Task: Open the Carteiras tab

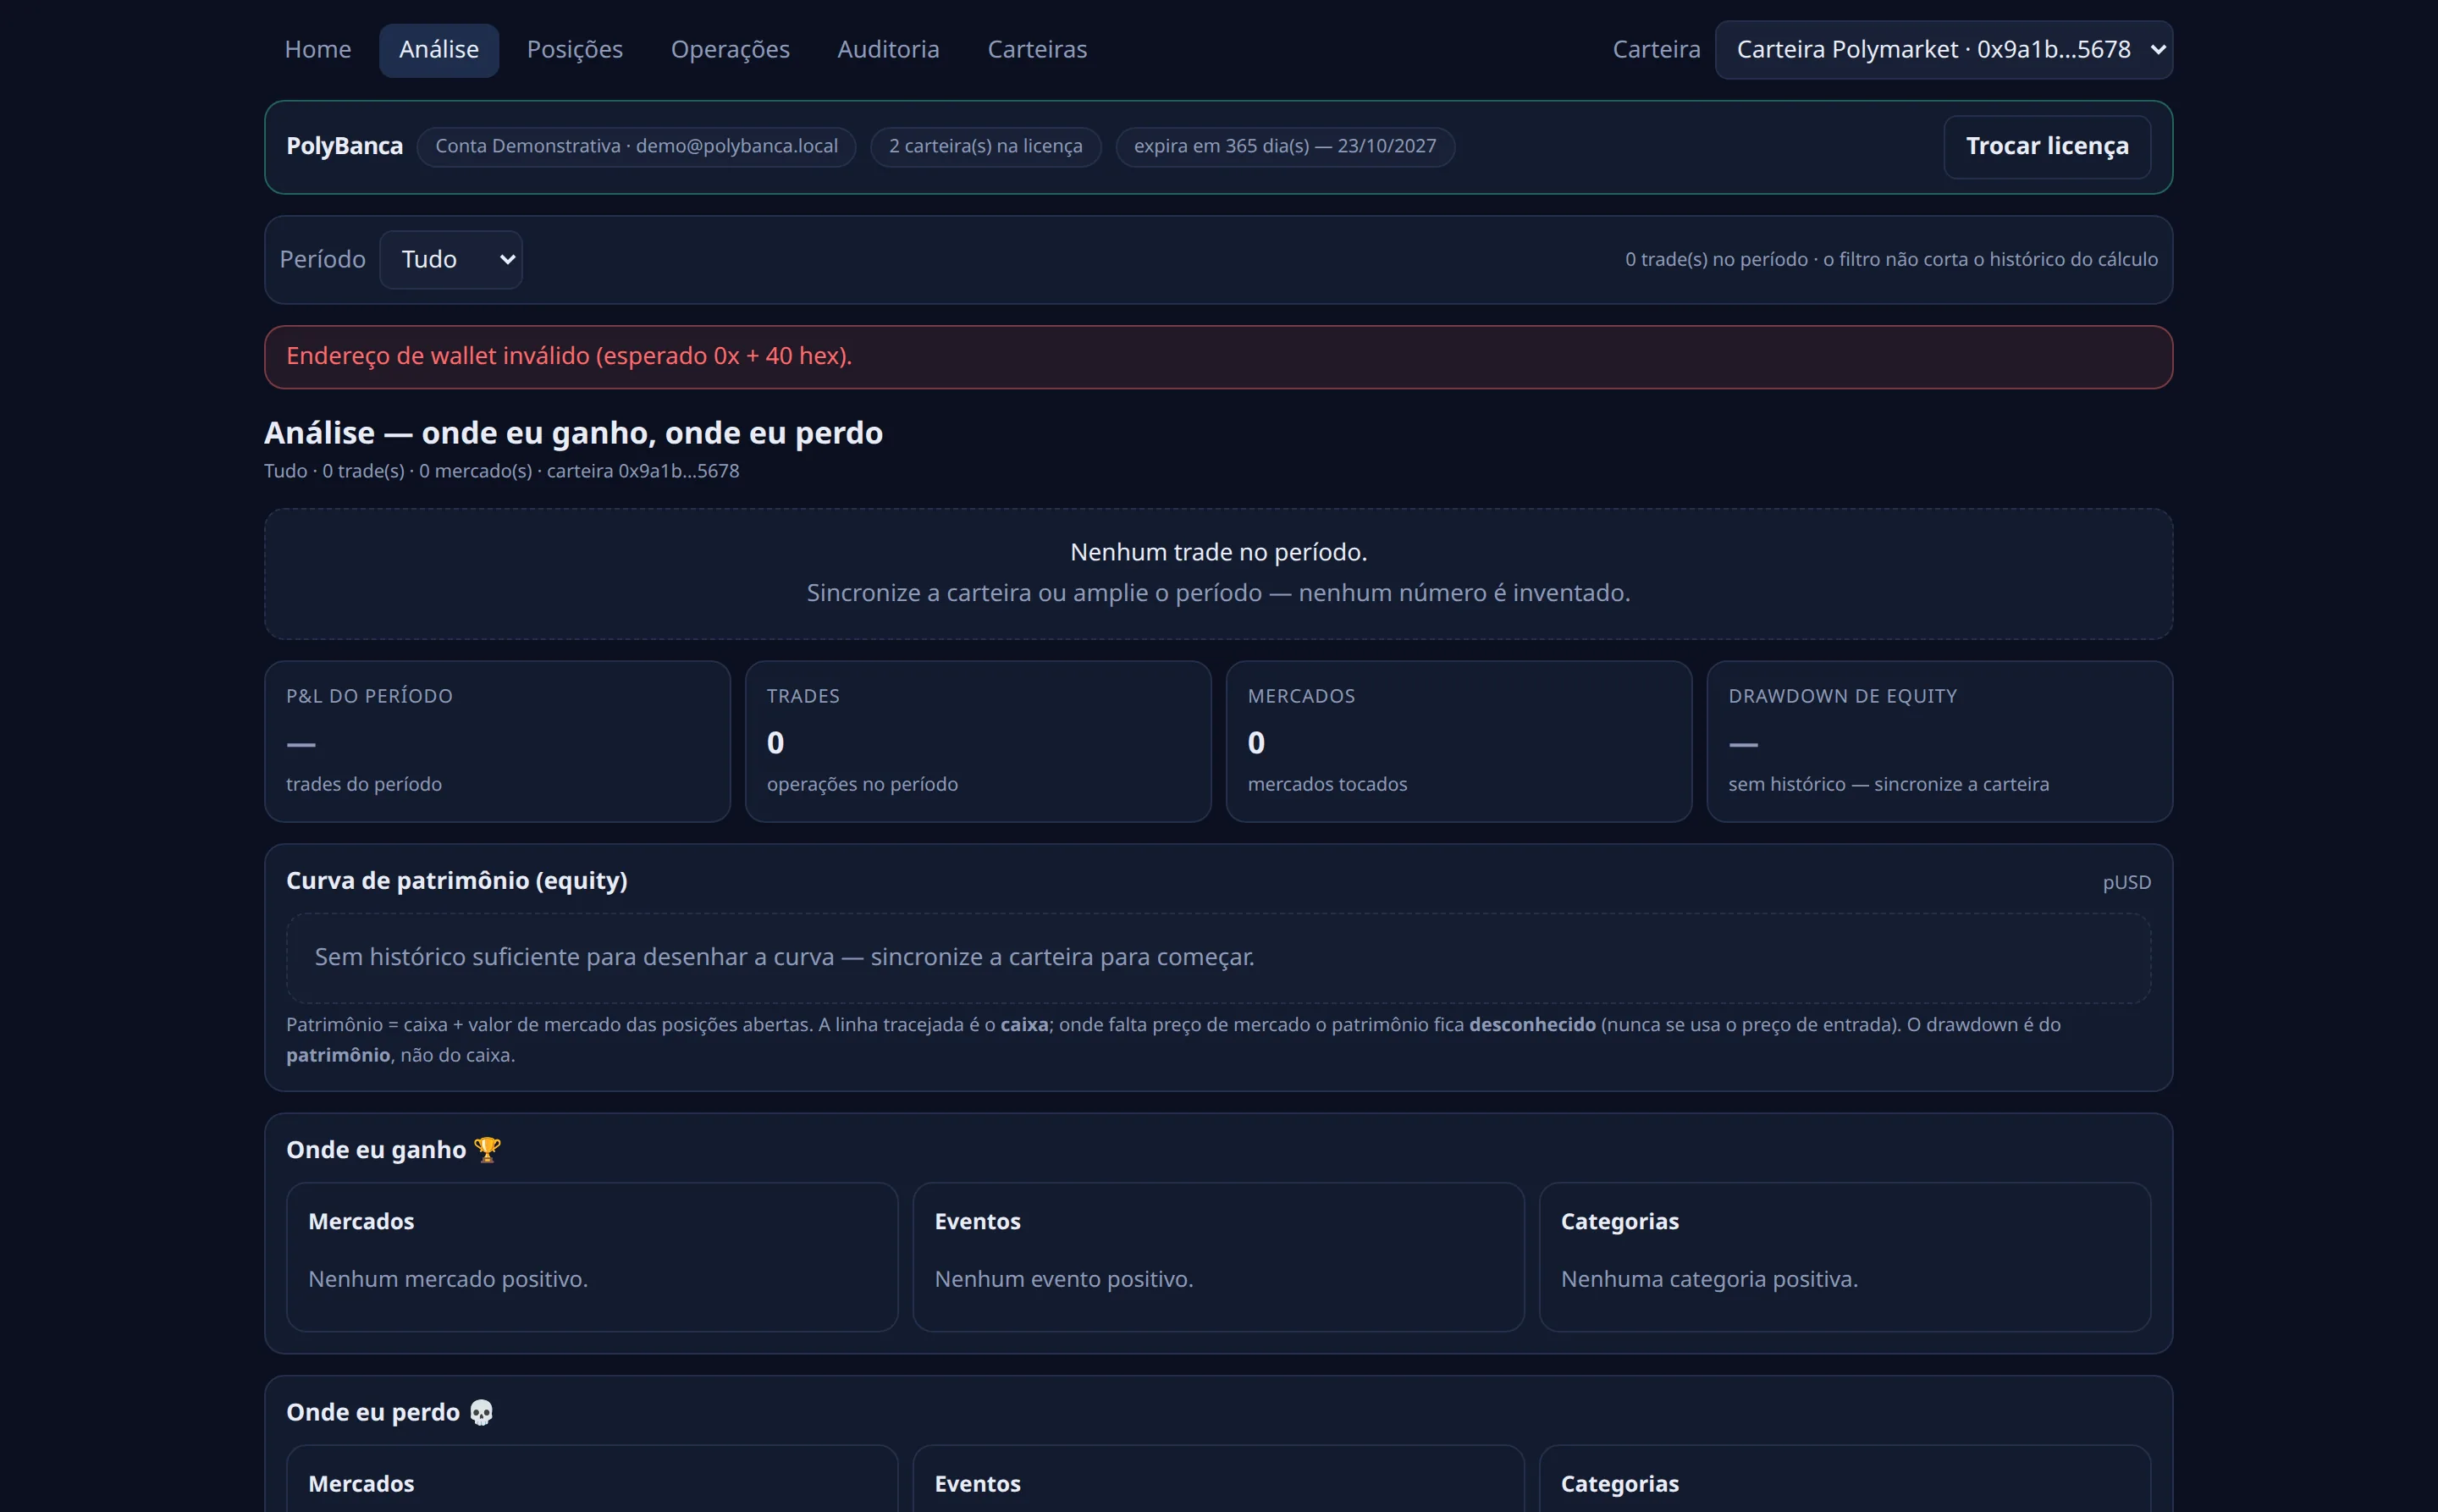Action: (x=1037, y=49)
